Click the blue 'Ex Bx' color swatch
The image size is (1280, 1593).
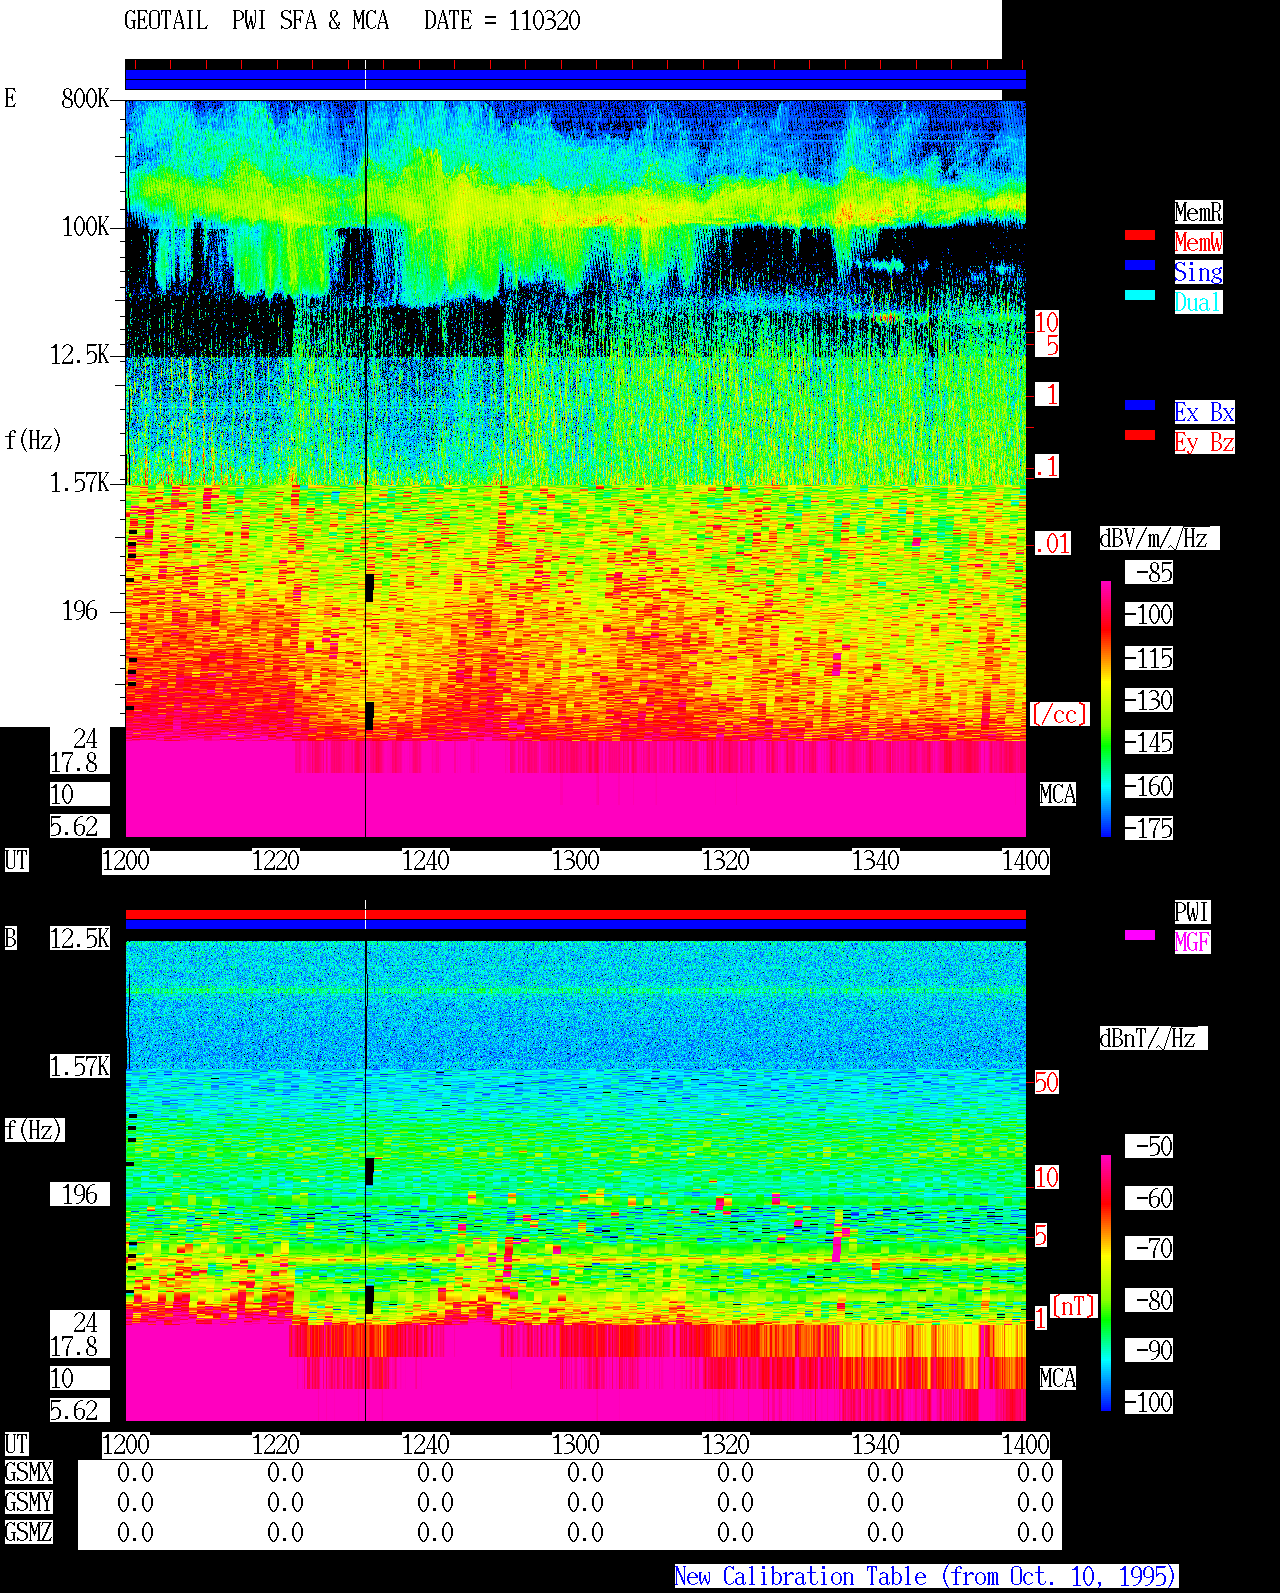pos(1140,405)
